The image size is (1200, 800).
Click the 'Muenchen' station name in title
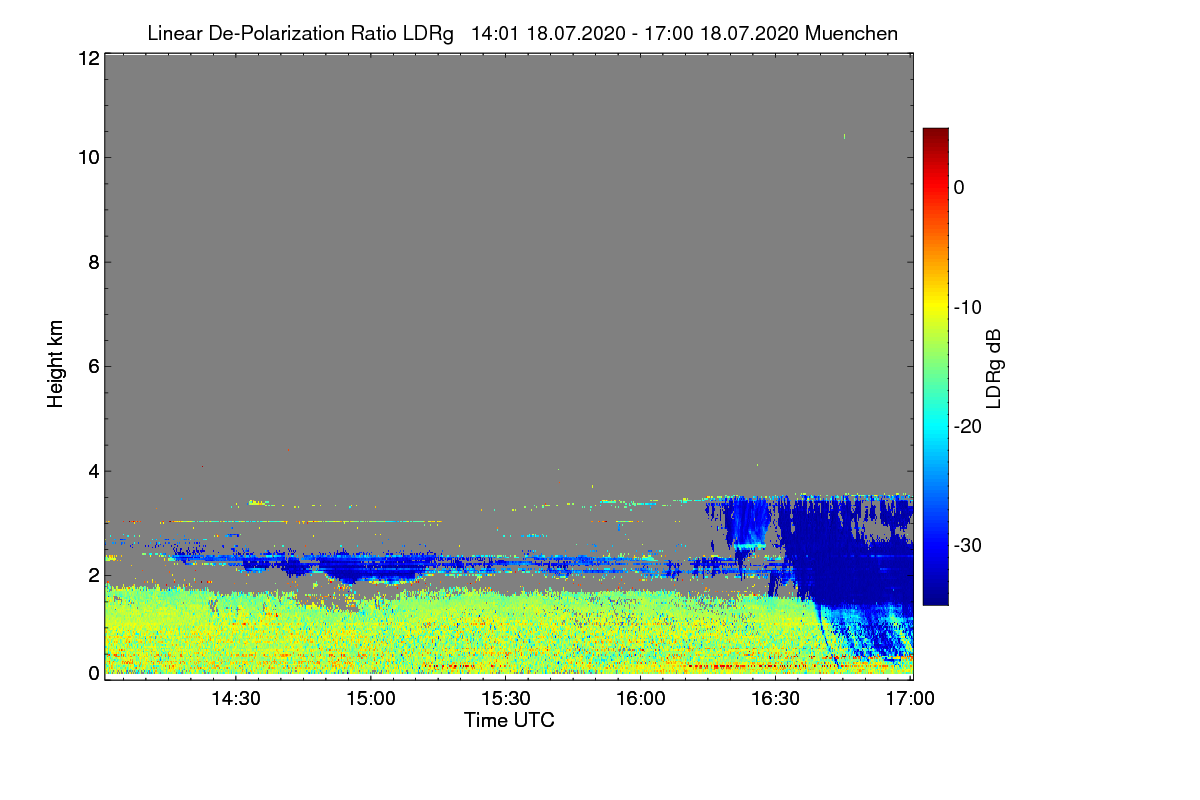[x=851, y=33]
